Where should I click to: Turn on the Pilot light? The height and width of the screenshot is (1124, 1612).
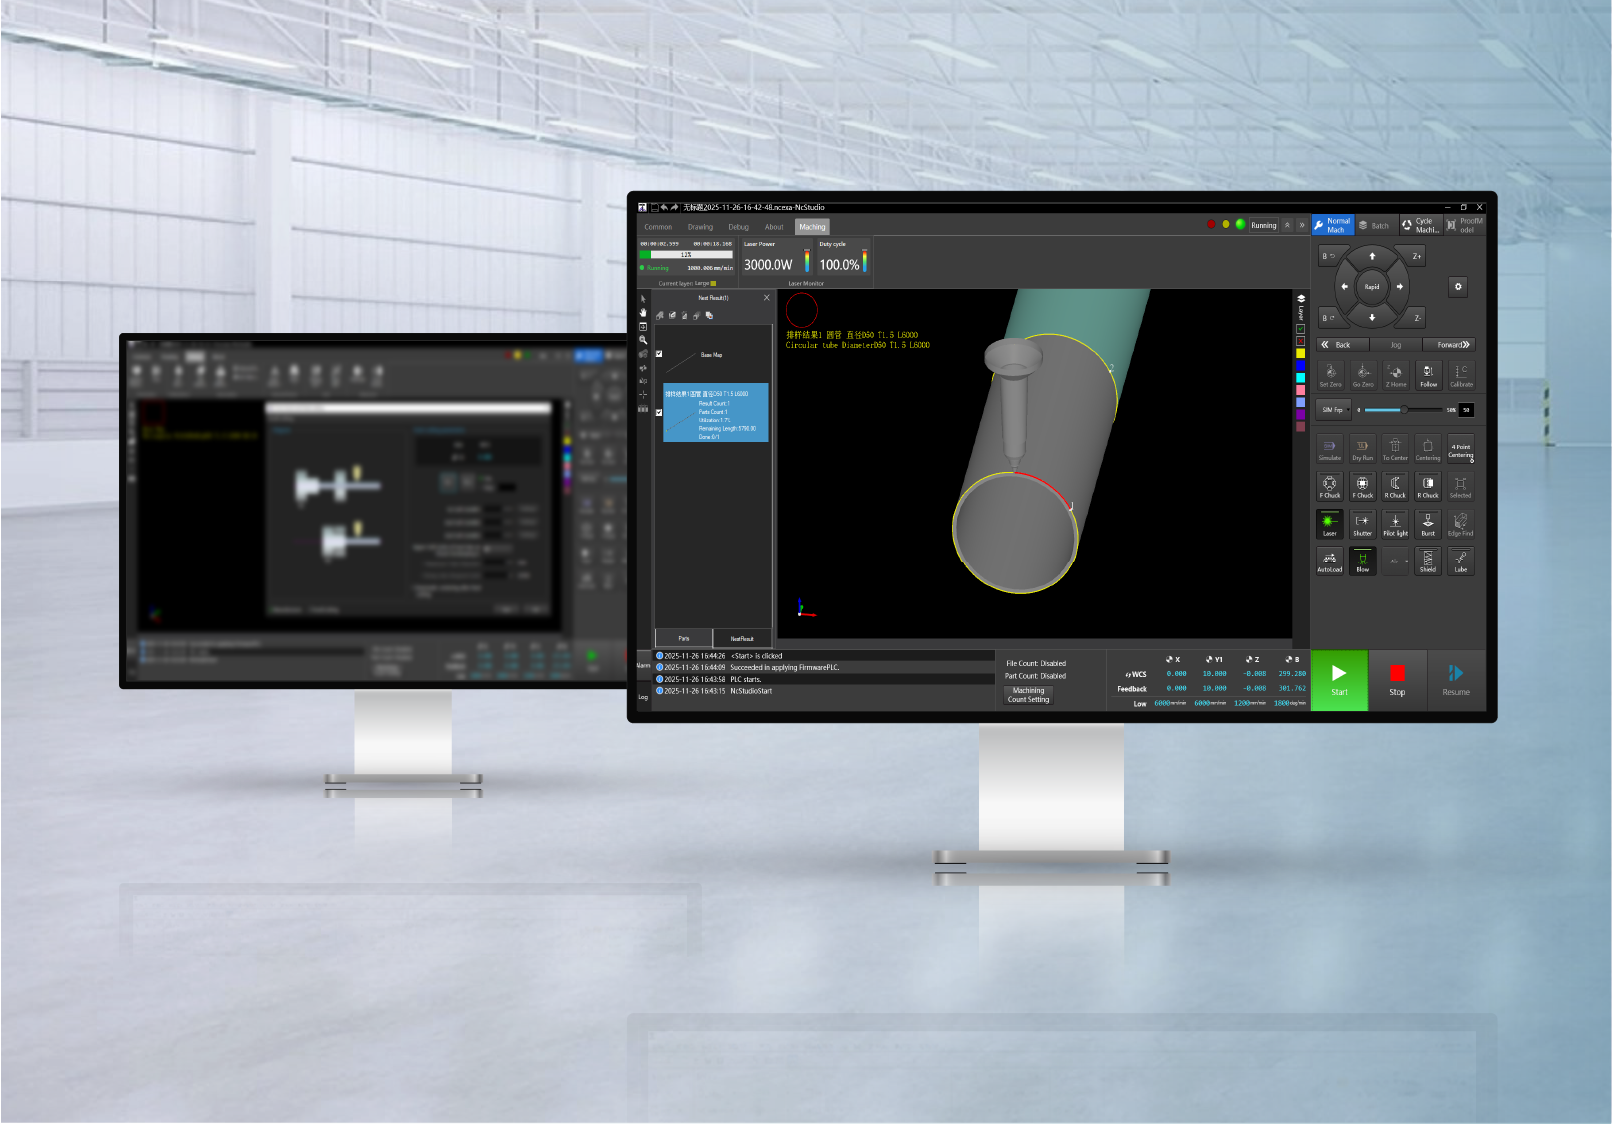click(x=1395, y=523)
